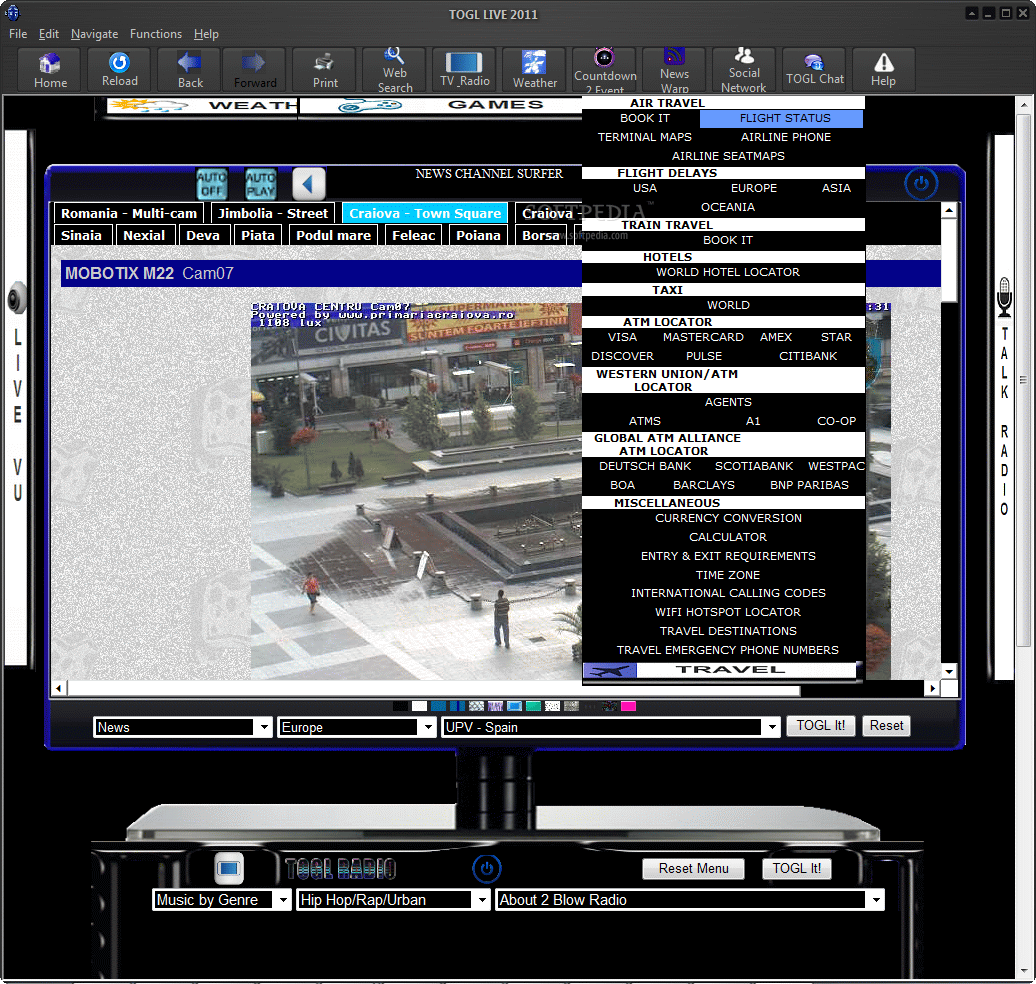Click the Reset Menu button

point(693,868)
